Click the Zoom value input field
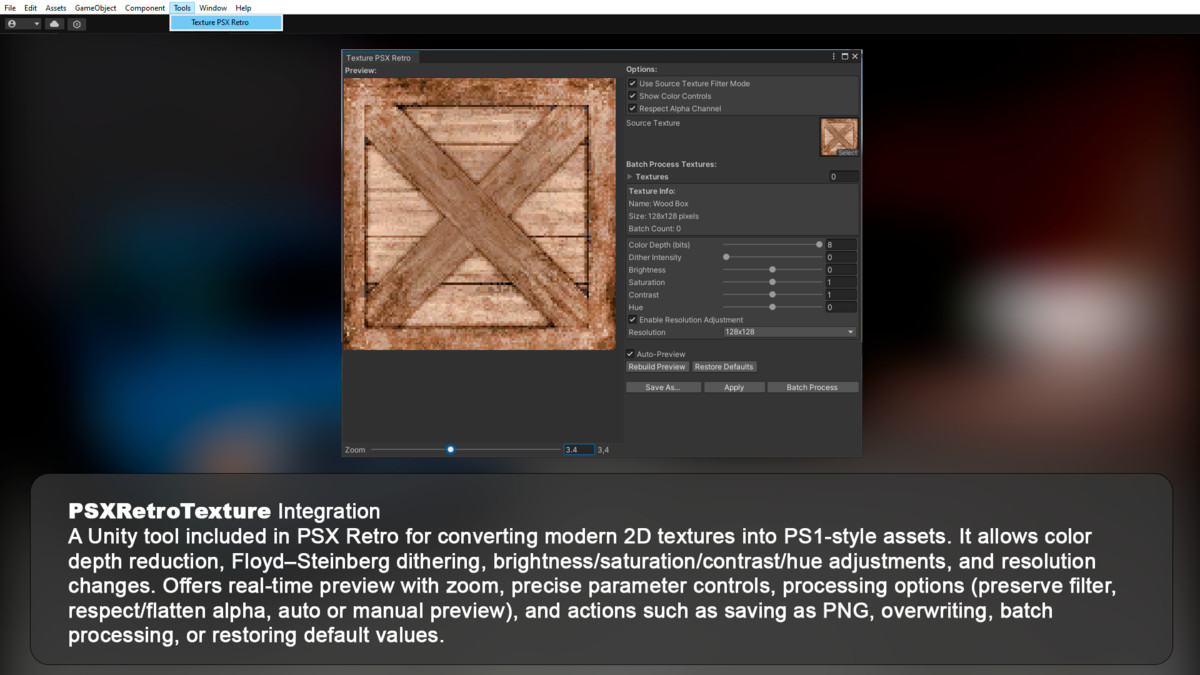This screenshot has width=1200, height=675. 578,449
